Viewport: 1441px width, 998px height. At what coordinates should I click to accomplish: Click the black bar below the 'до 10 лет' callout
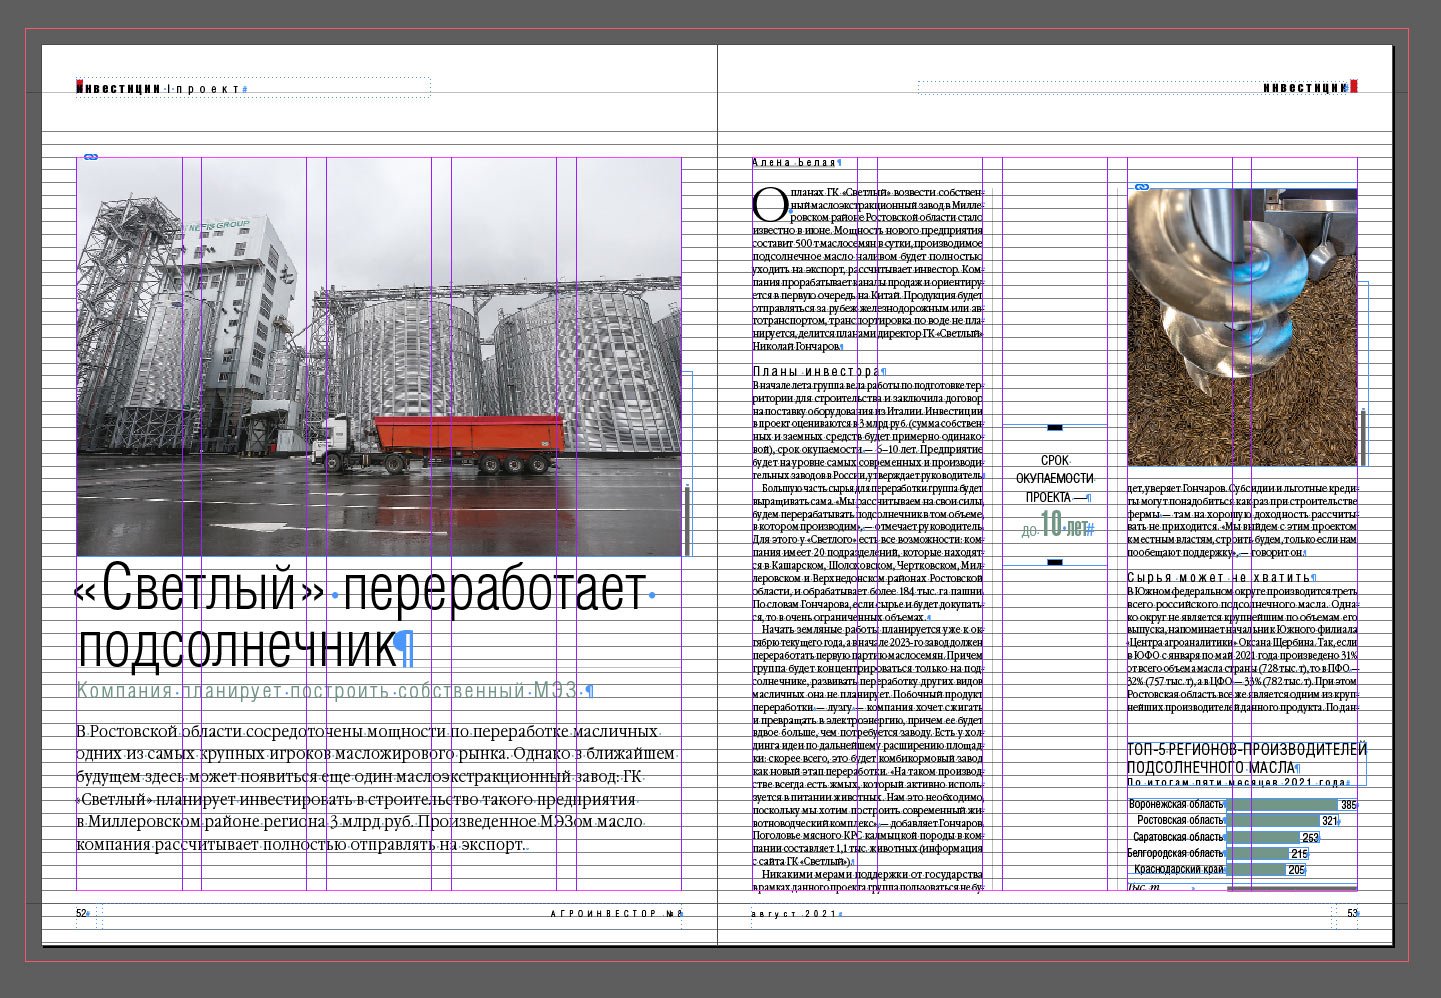click(x=1055, y=563)
